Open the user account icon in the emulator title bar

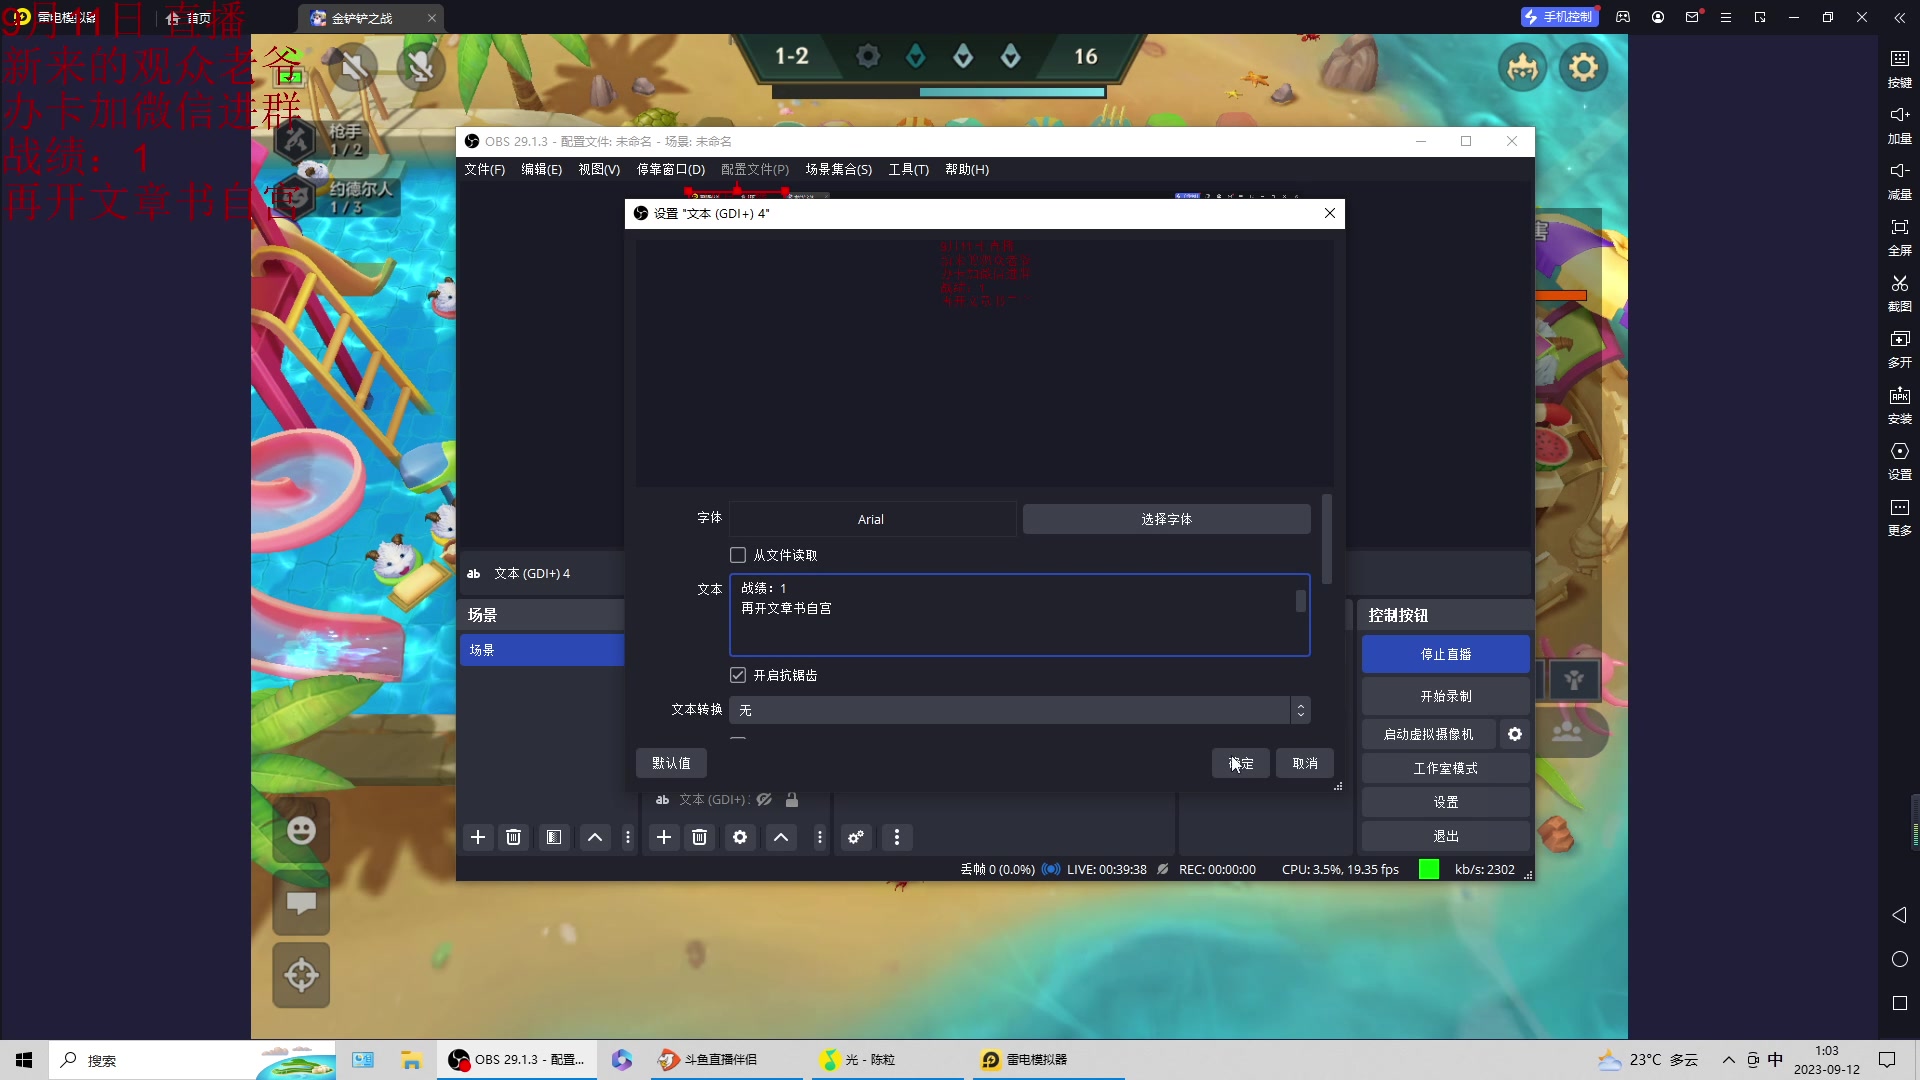click(x=1657, y=17)
